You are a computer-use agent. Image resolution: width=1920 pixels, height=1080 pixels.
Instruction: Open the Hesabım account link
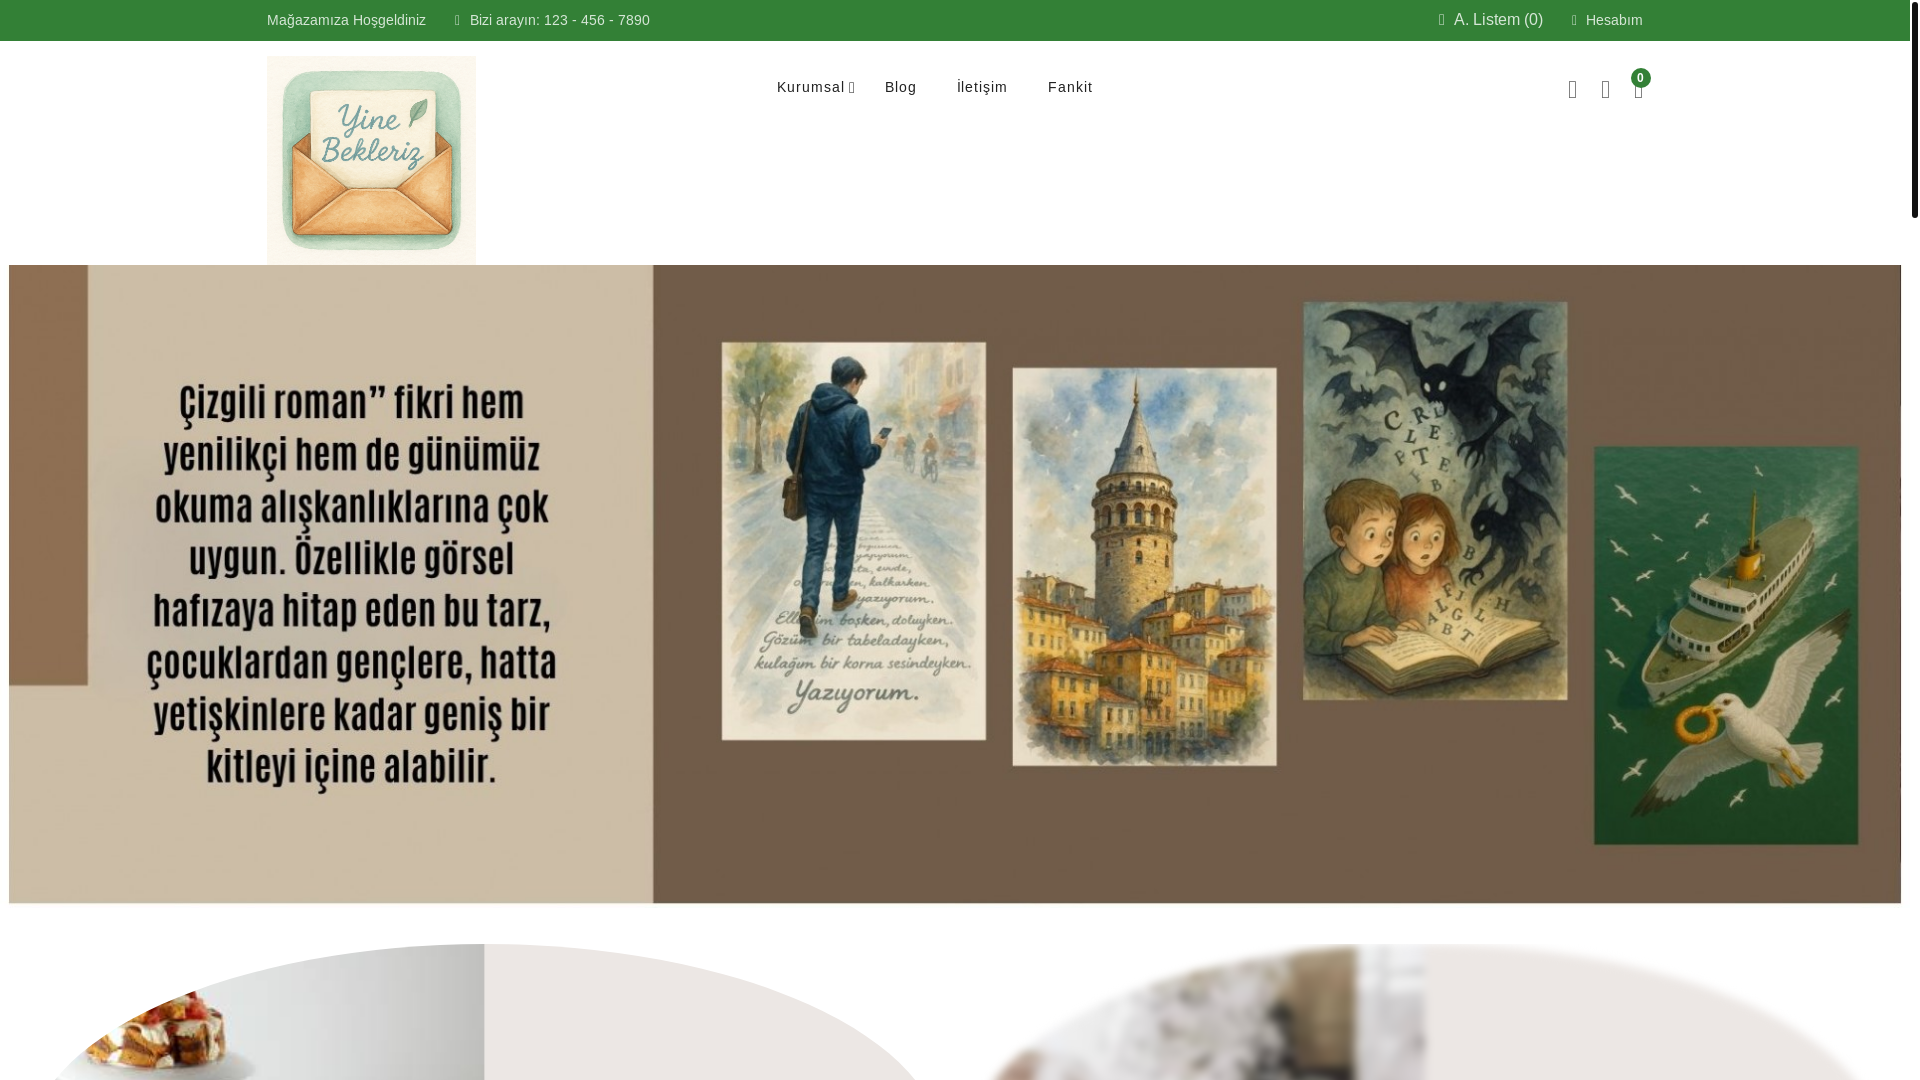tap(1614, 20)
